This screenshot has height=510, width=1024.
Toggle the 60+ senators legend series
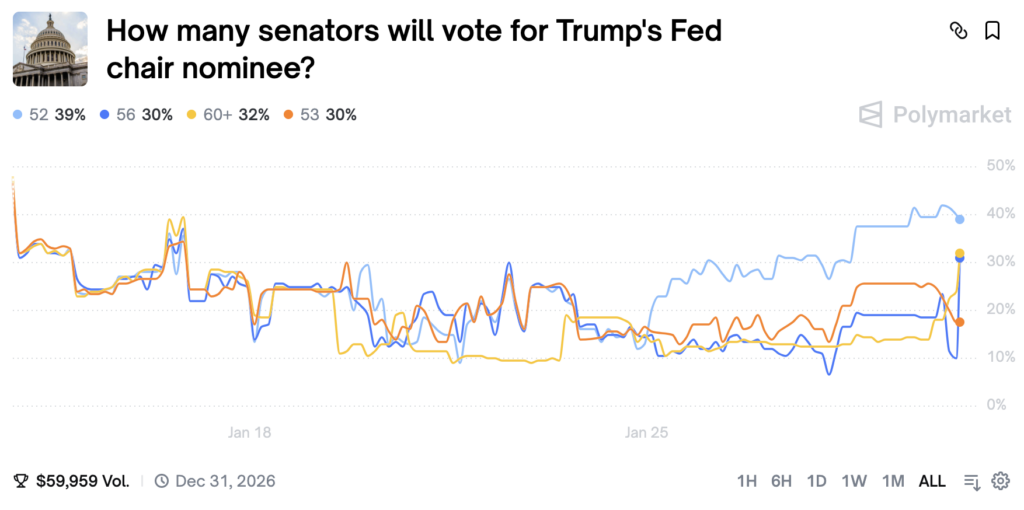[228, 115]
